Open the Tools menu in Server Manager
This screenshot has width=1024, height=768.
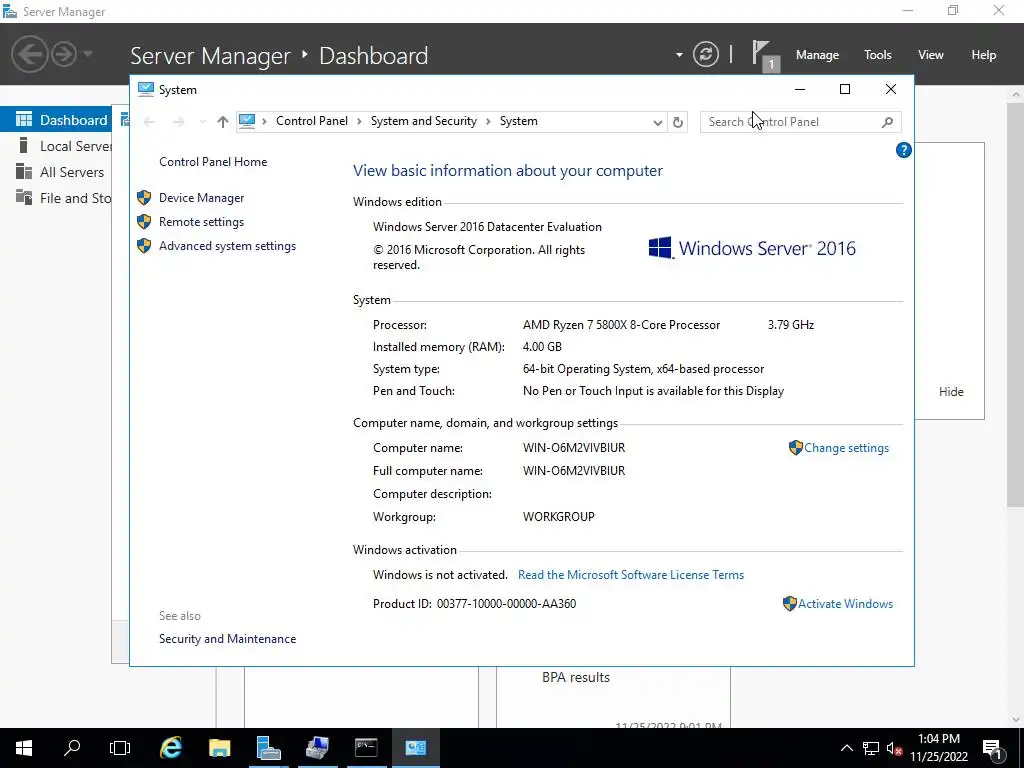pos(878,55)
